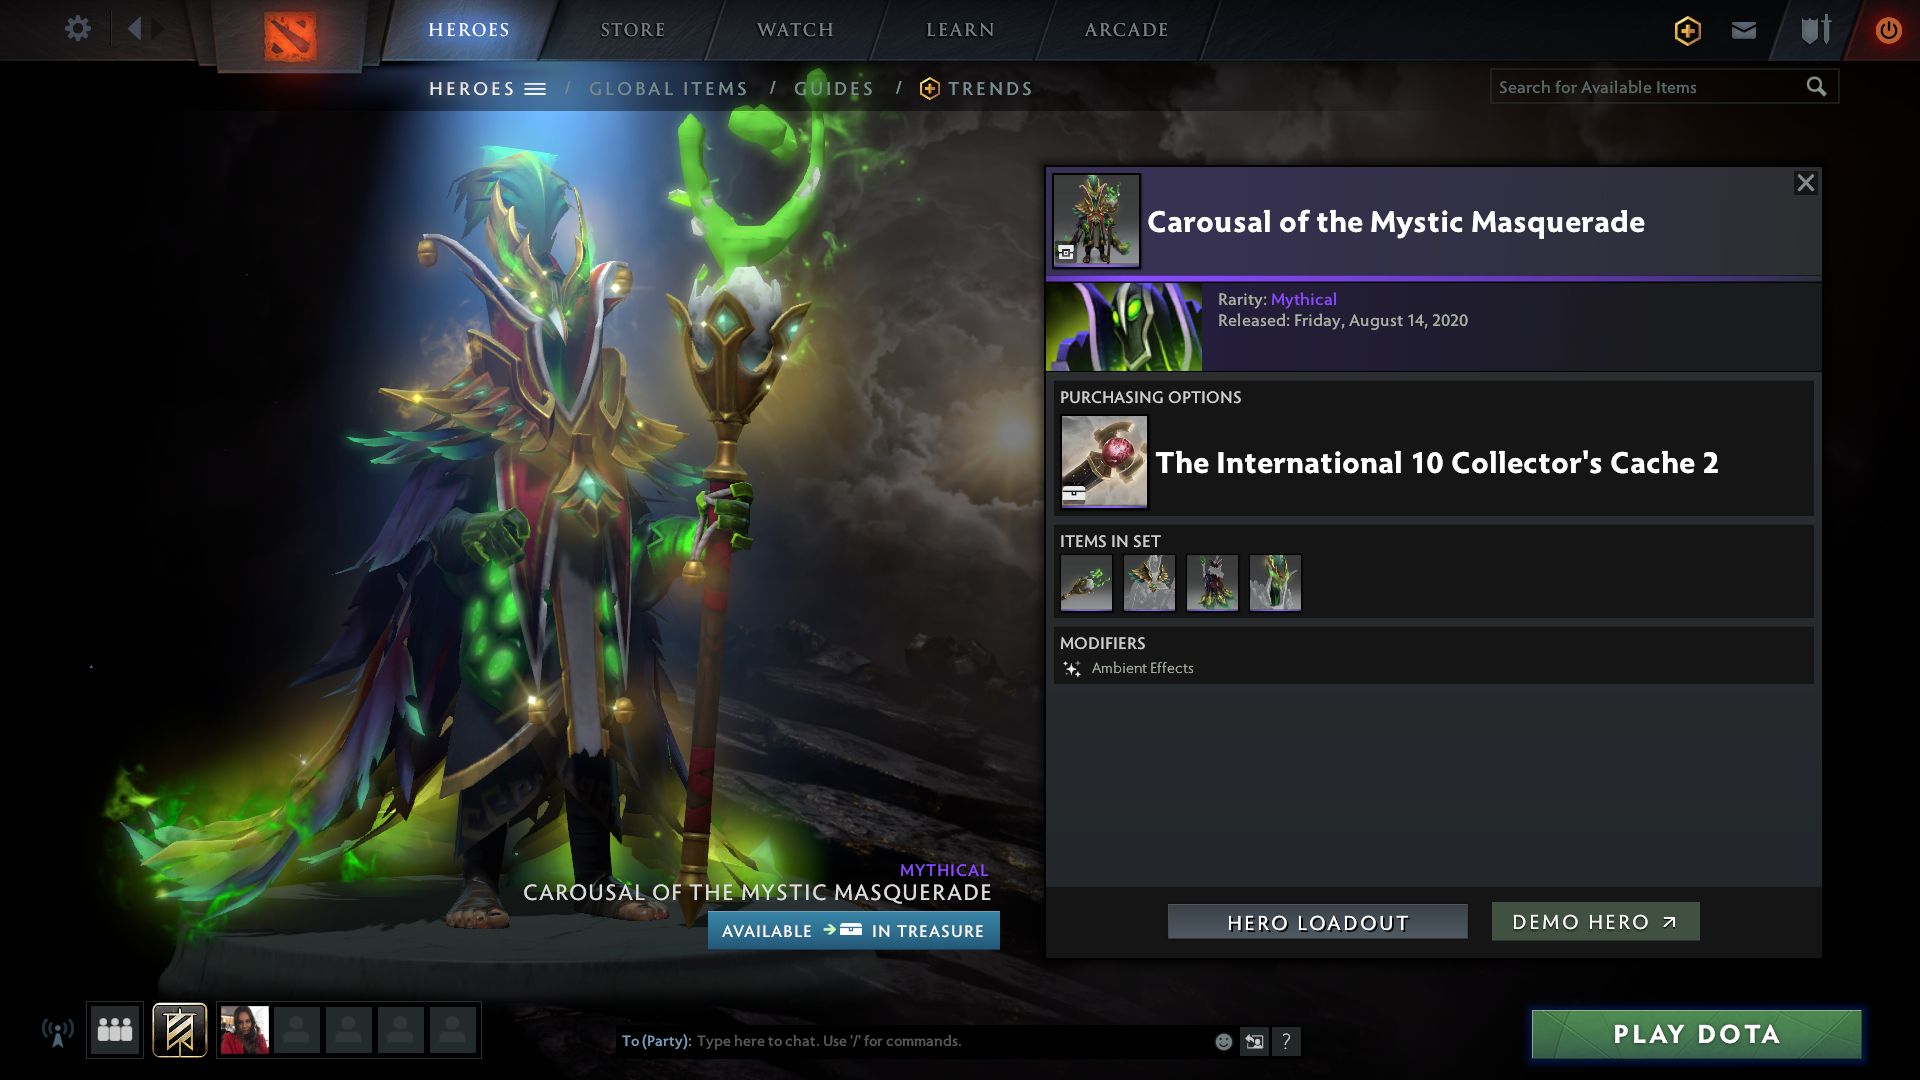Click the Trends icon in navigation
The width and height of the screenshot is (1920, 1080).
pyautogui.click(x=928, y=88)
